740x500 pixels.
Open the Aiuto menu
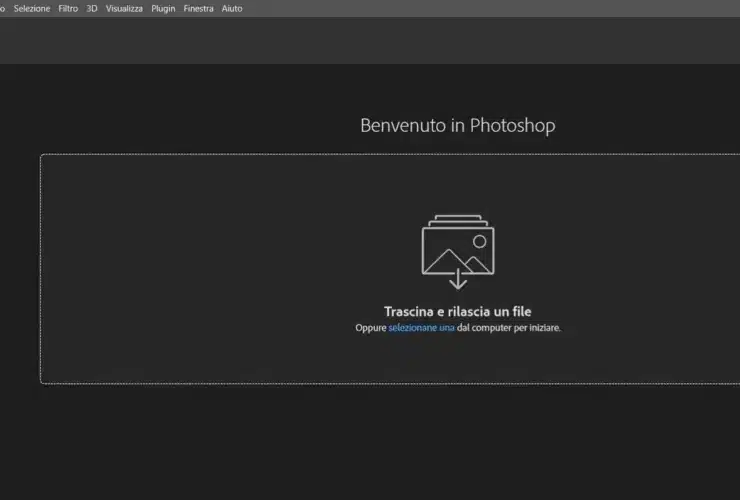[232, 8]
